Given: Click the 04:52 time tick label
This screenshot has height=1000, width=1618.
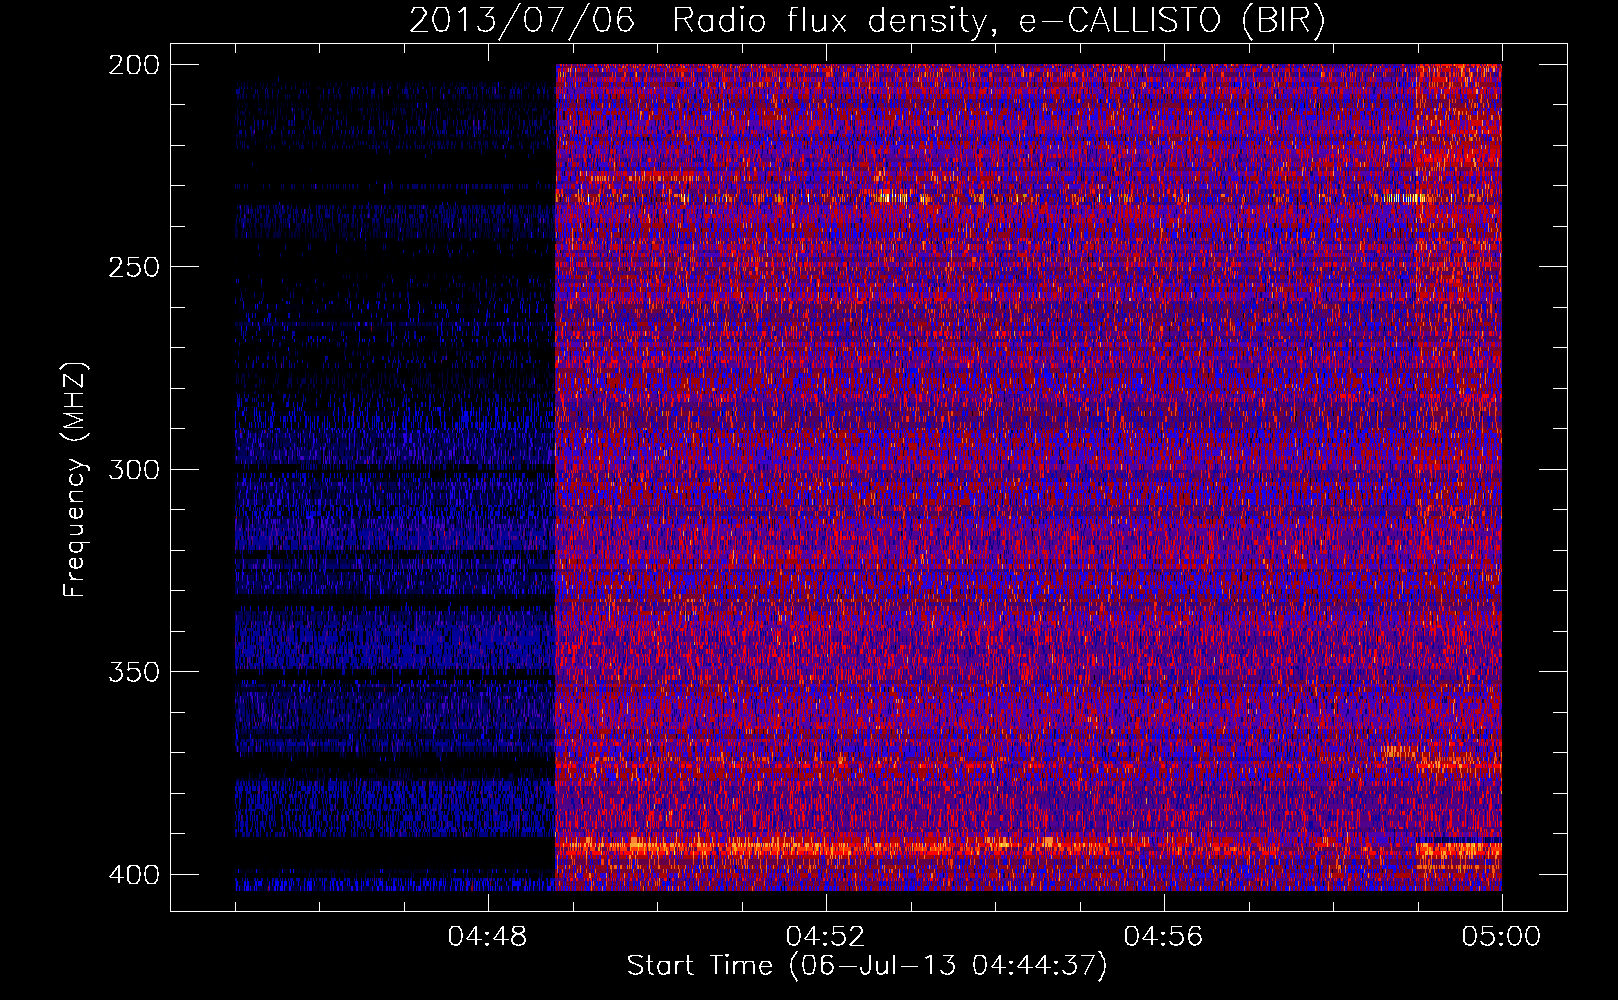Looking at the screenshot, I should 826,937.
